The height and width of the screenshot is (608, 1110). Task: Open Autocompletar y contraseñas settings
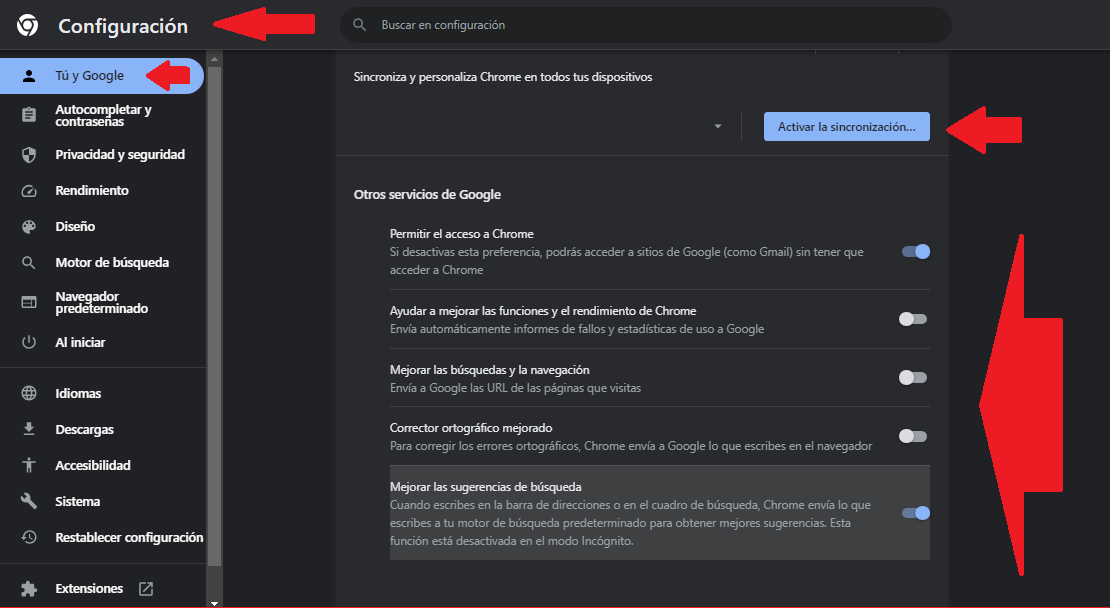(103, 115)
